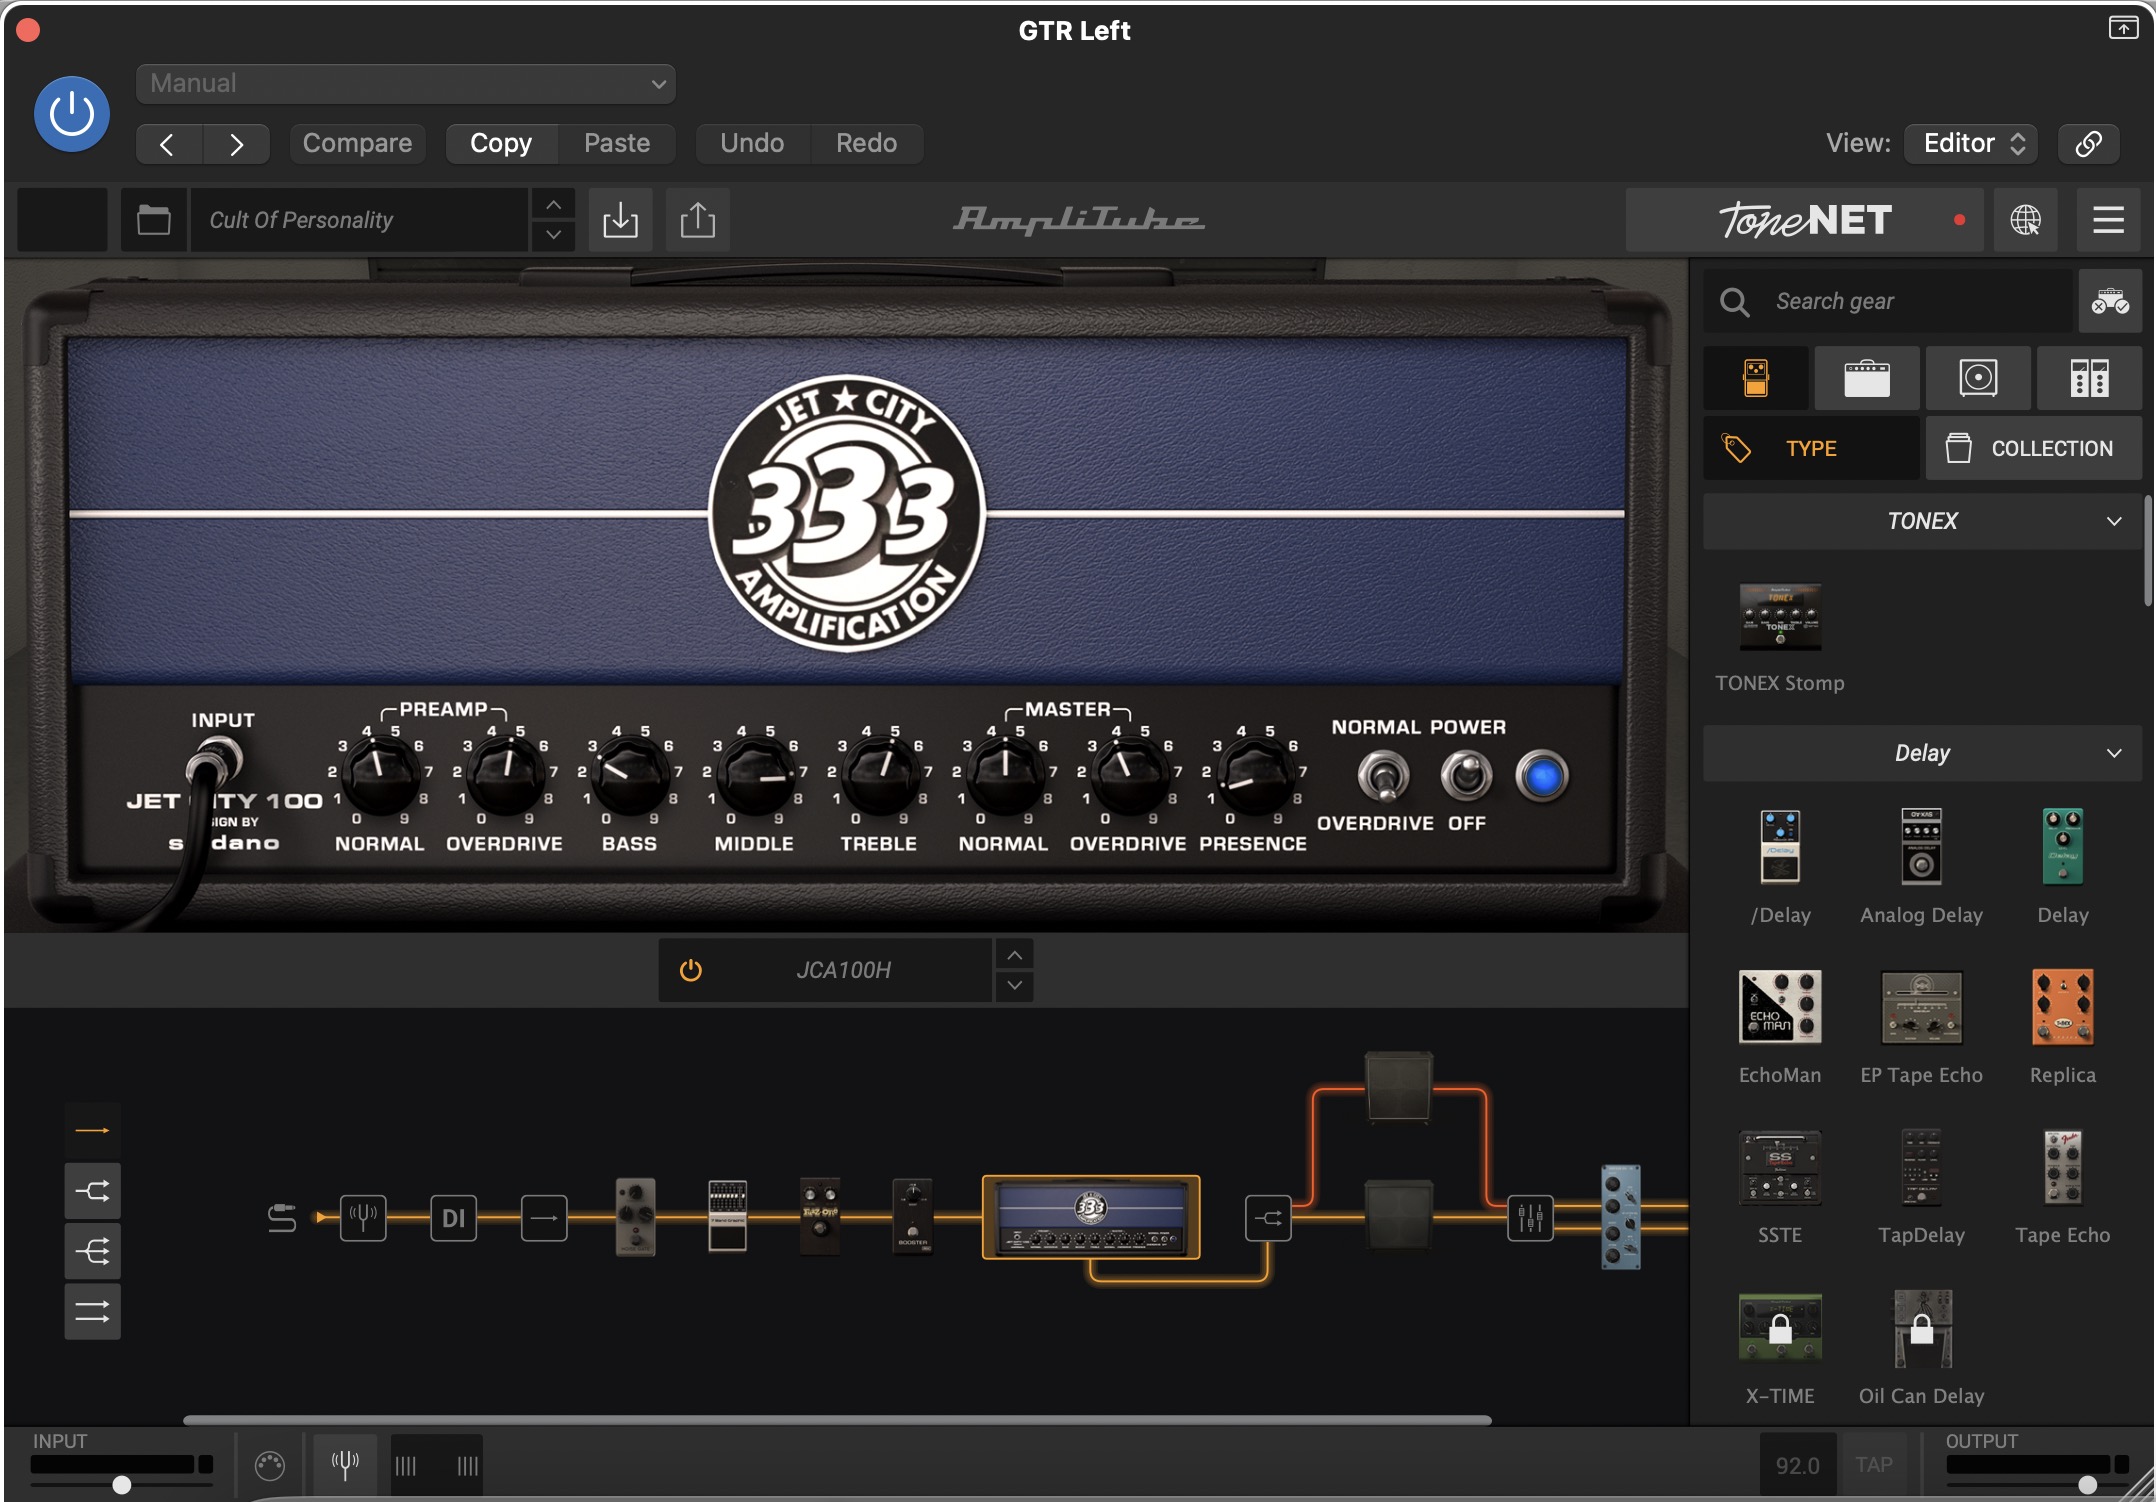The height and width of the screenshot is (1502, 2156).
Task: Open the preset folder browser icon
Action: coord(153,220)
